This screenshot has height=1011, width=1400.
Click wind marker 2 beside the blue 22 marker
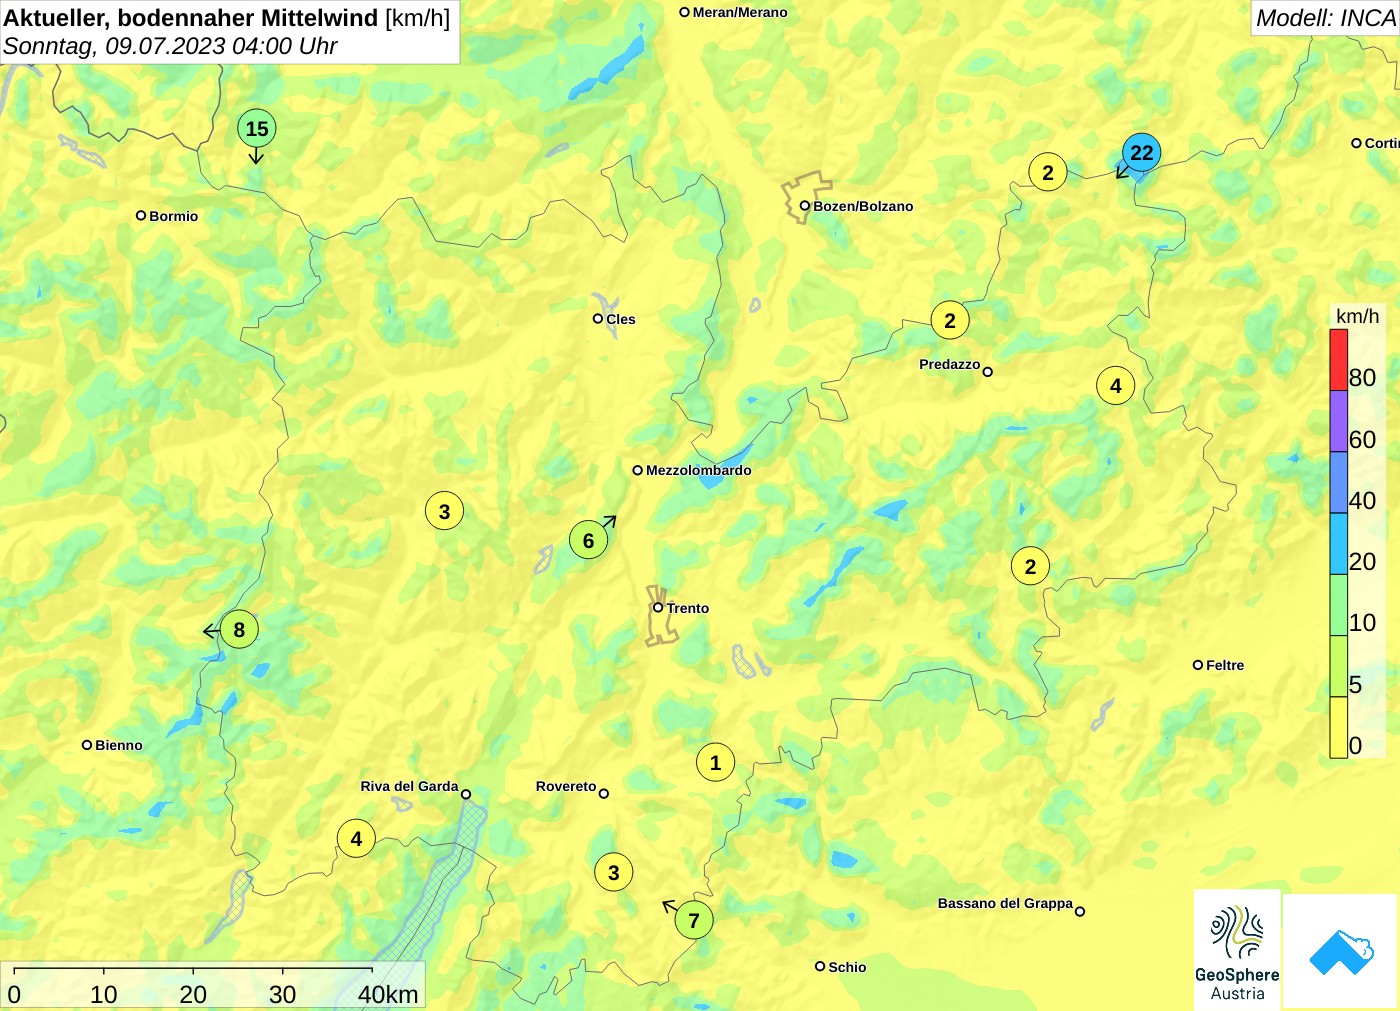click(1048, 173)
